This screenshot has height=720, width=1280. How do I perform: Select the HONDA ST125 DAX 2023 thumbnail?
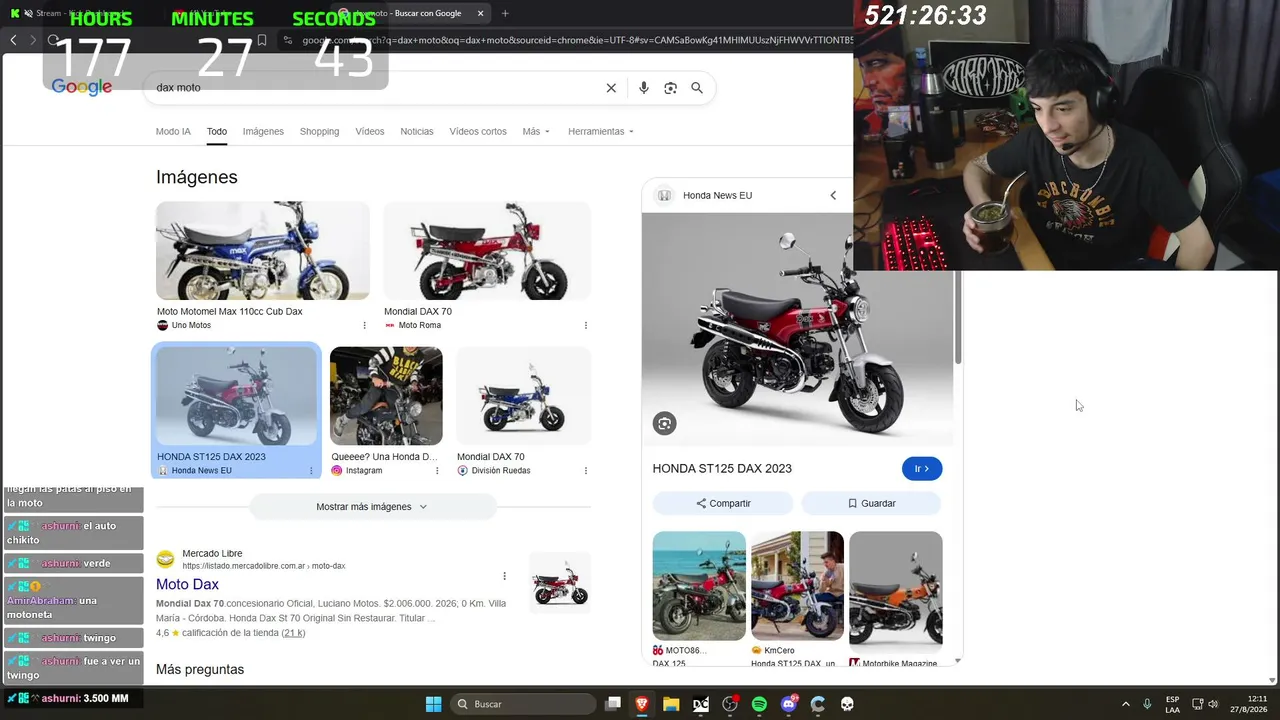click(x=236, y=396)
